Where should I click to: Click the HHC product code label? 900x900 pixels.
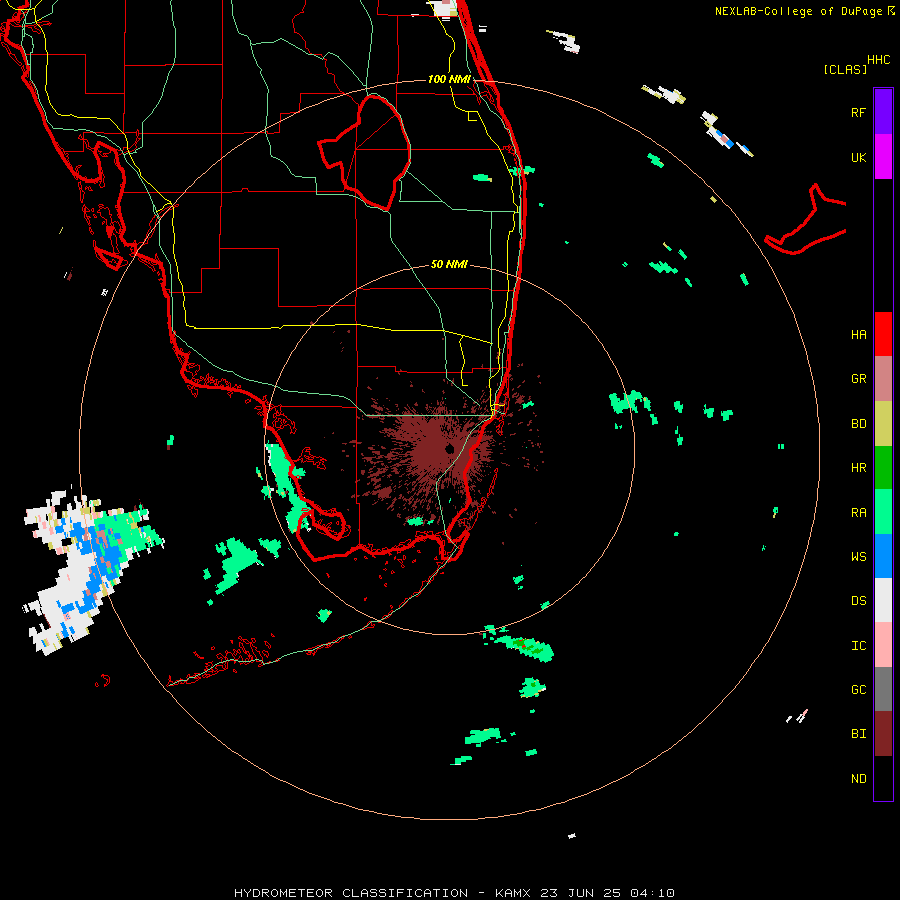[879, 60]
